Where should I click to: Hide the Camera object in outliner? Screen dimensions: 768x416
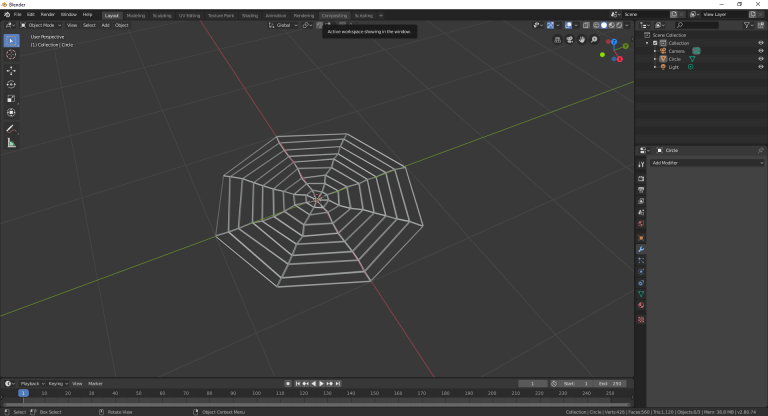(x=760, y=51)
